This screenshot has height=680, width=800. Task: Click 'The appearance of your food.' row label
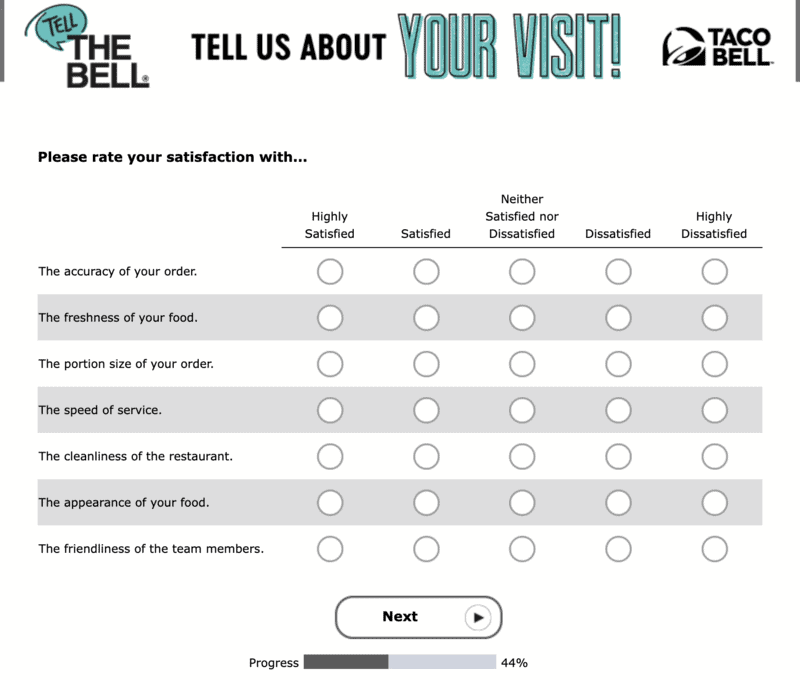pos(124,503)
